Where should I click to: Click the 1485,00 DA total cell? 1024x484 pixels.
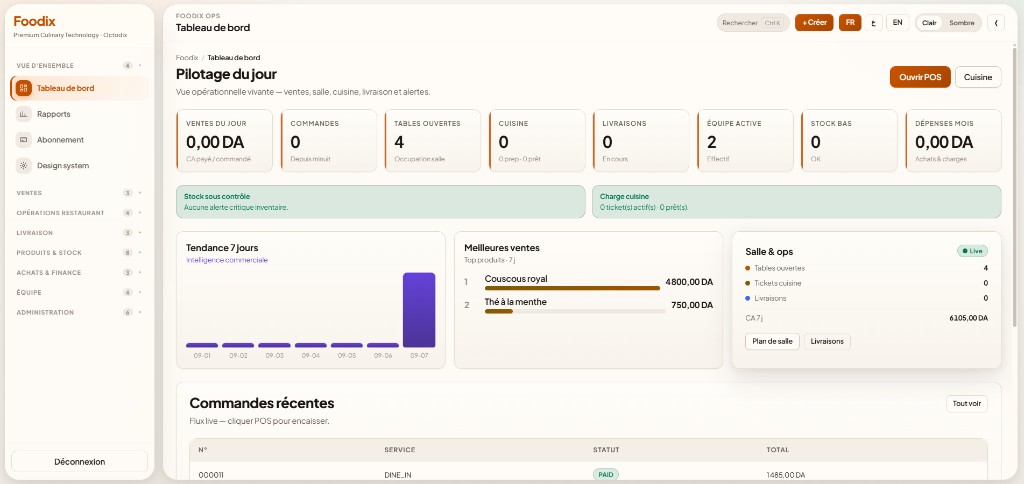pos(786,475)
